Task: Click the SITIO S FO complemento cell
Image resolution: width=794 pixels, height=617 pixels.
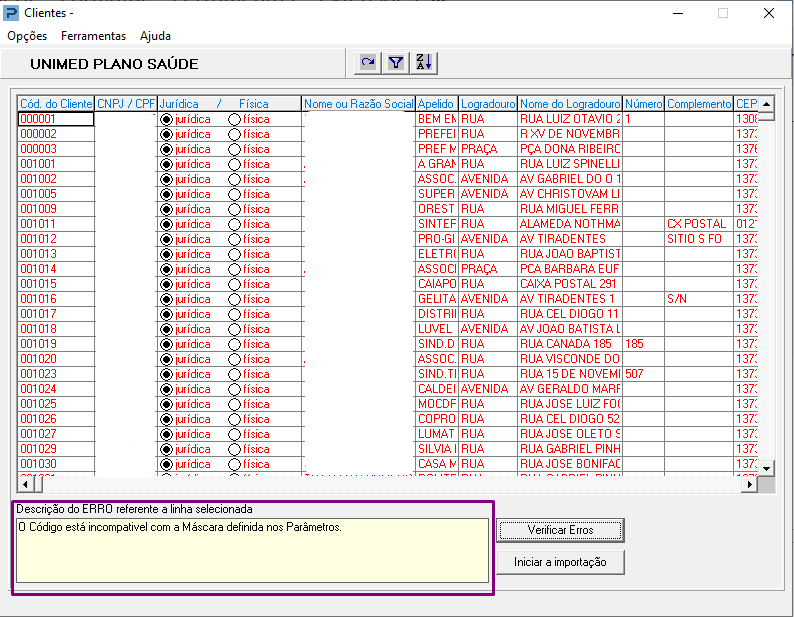Action: [699, 239]
